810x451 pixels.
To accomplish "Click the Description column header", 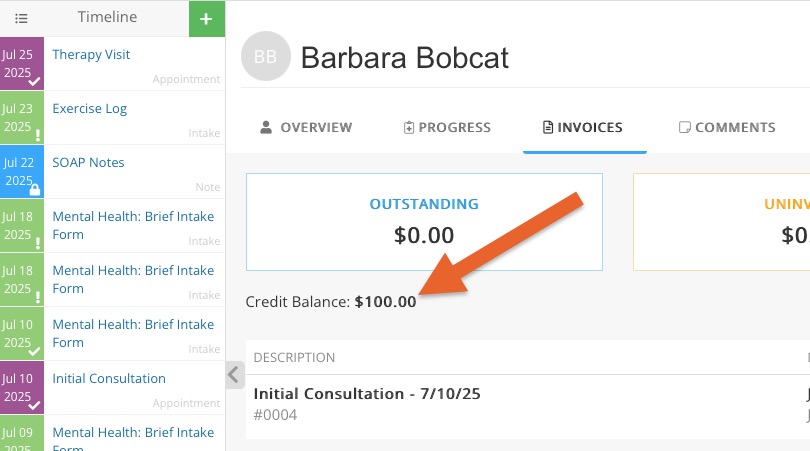I will pyautogui.click(x=294, y=357).
